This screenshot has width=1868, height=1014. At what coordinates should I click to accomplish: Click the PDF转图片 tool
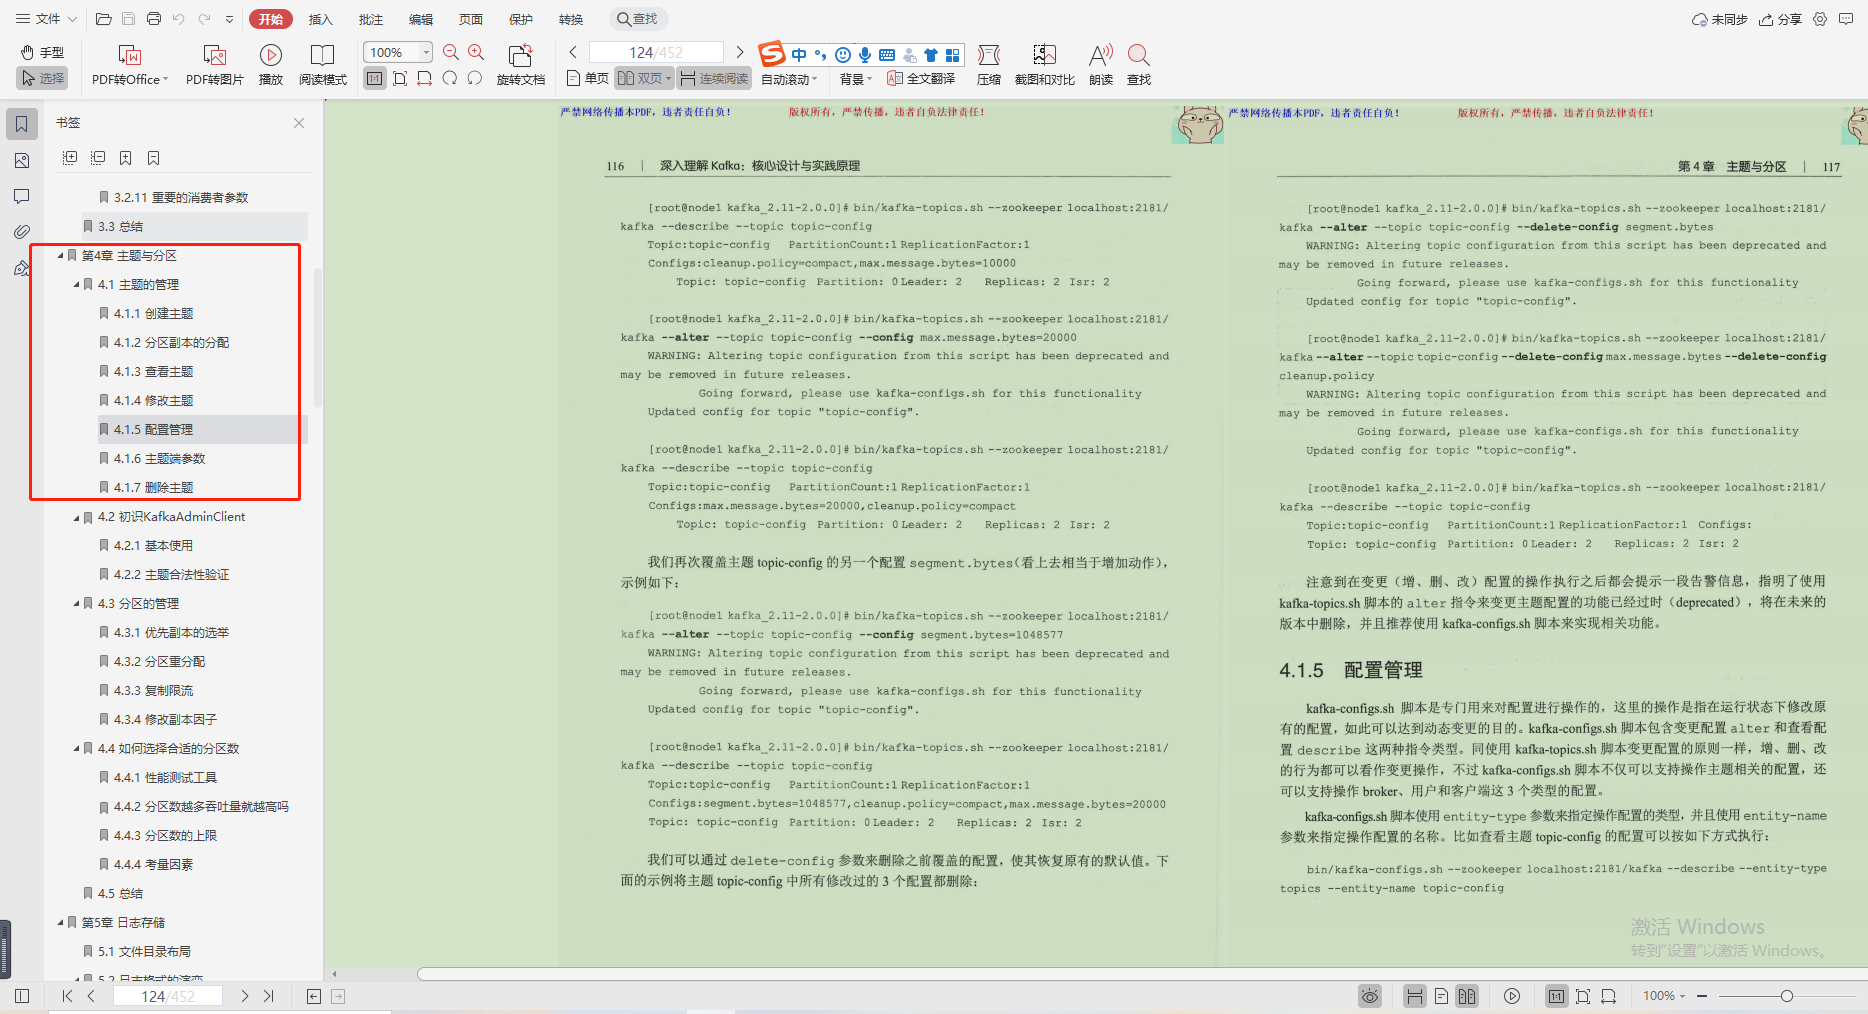tap(215, 65)
